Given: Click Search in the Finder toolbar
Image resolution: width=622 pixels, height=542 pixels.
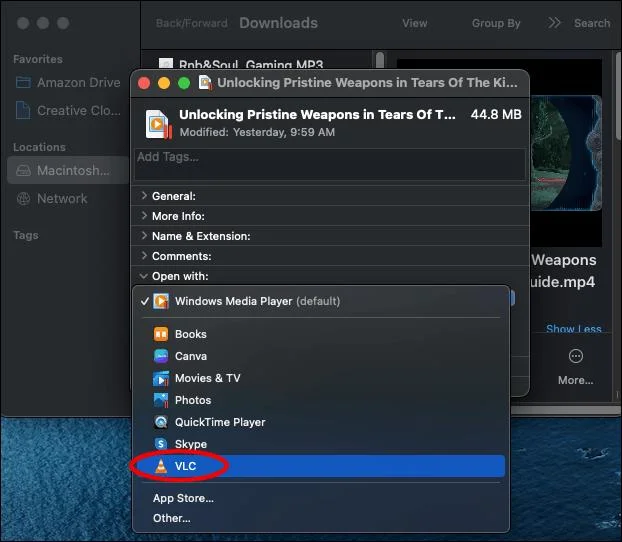Looking at the screenshot, I should [x=592, y=23].
